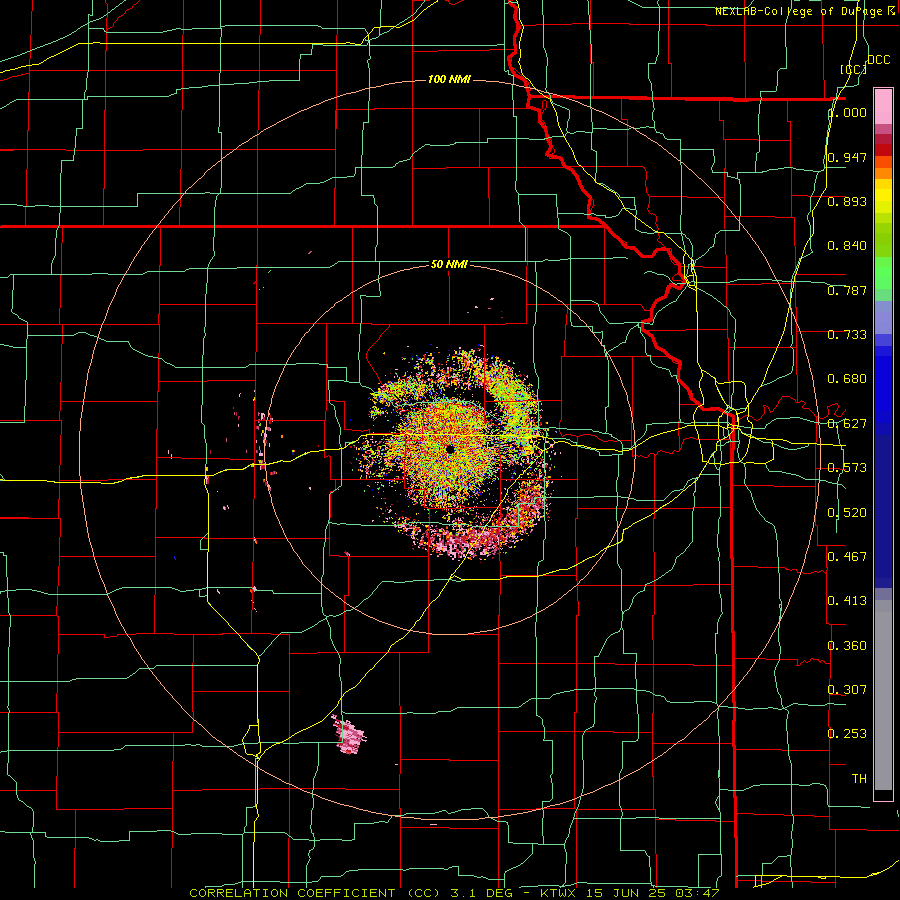Select the 0.840 legend value

pyautogui.click(x=847, y=246)
